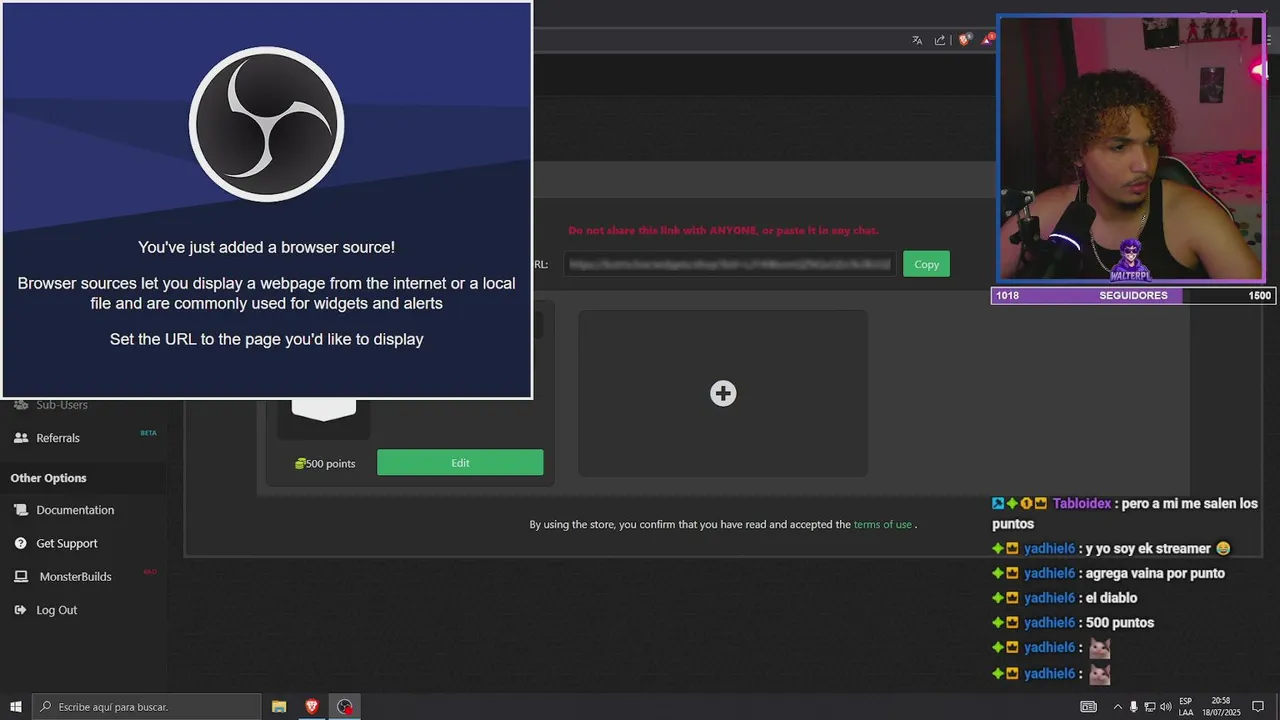Open Get Support in the sidebar
1280x720 pixels.
click(x=67, y=543)
